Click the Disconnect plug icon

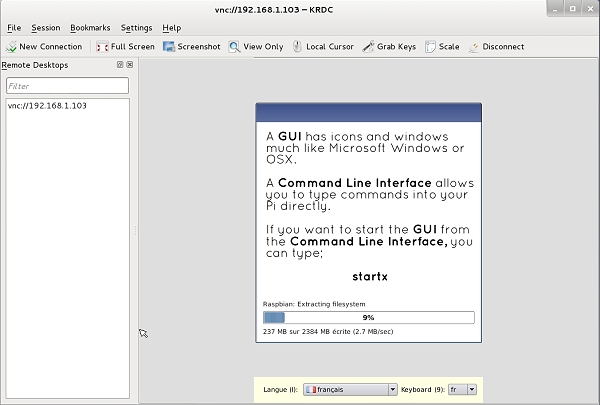coord(474,47)
